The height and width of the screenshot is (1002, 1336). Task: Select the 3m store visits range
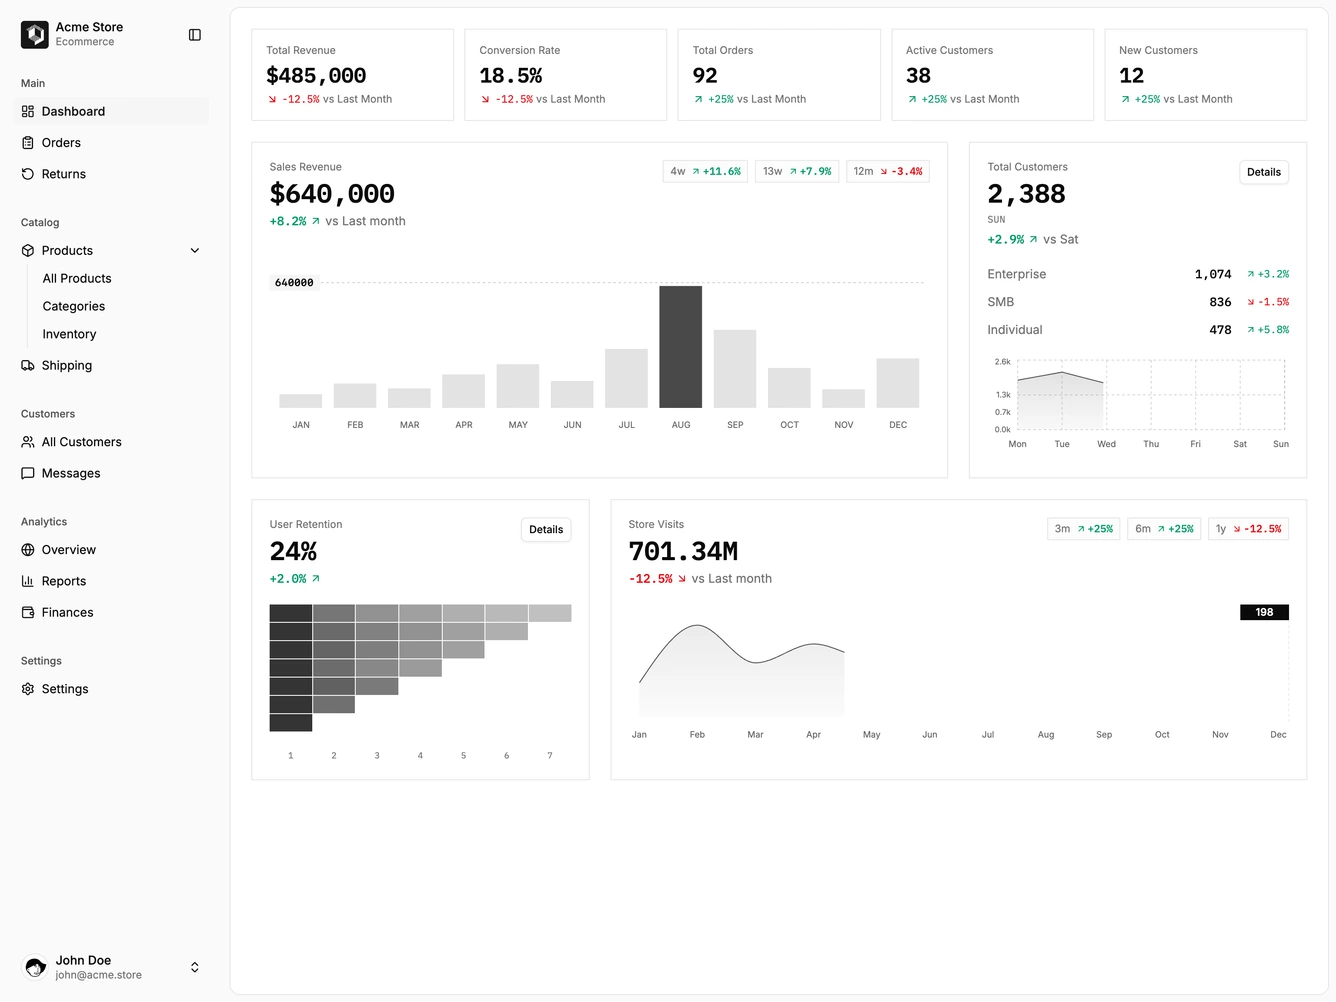[x=1084, y=529]
